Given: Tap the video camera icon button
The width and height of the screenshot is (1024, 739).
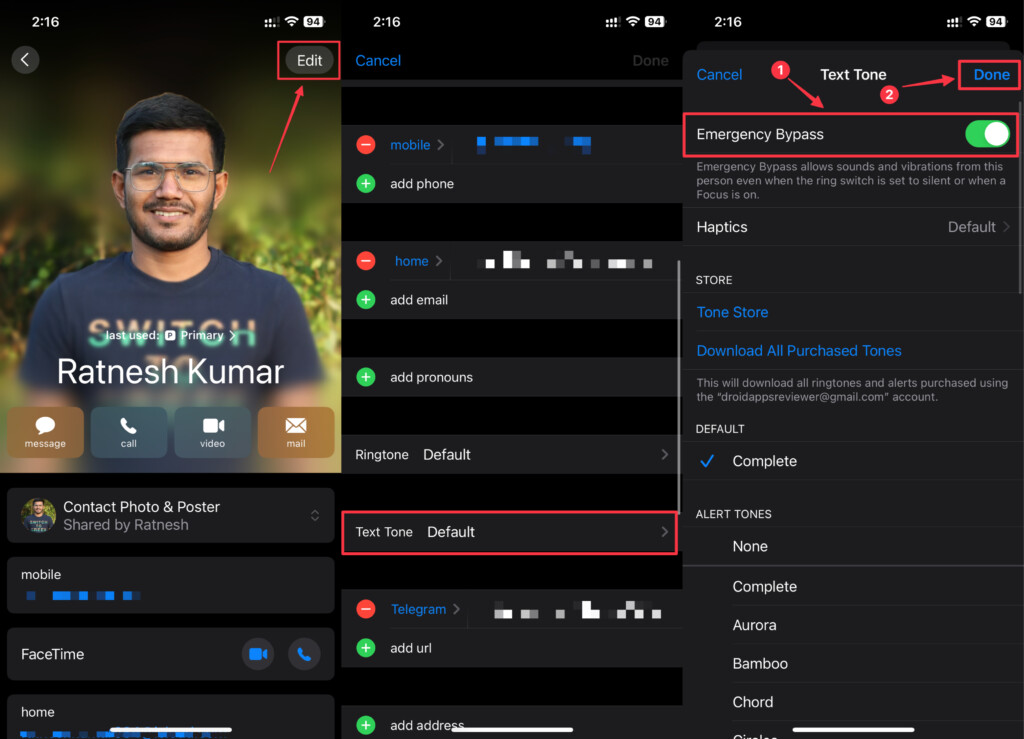Looking at the screenshot, I should pos(212,432).
